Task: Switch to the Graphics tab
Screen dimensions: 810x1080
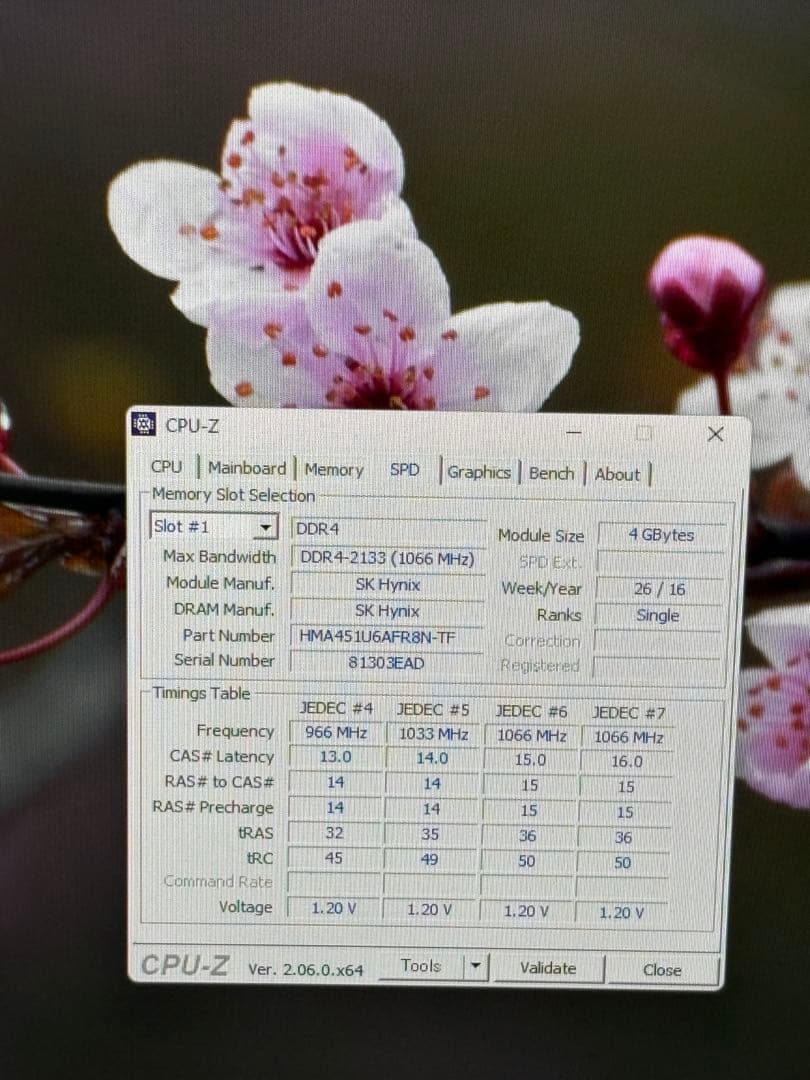Action: tap(479, 472)
